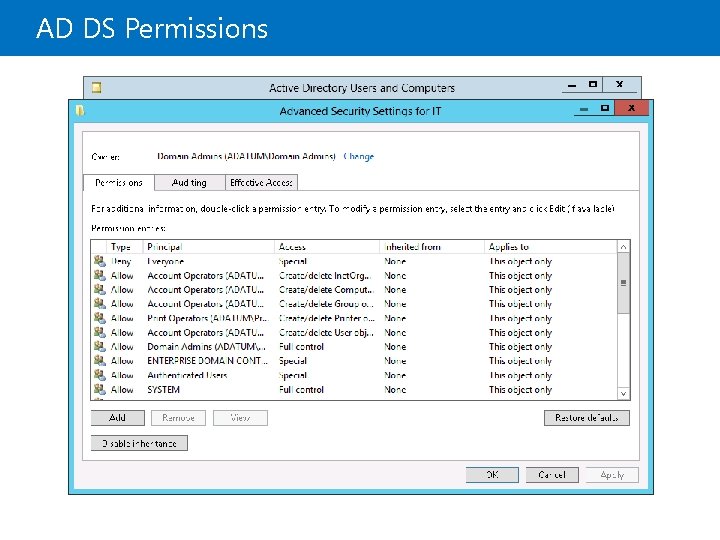
Task: Click Full control in the Domain Admins row
Action: tap(301, 347)
